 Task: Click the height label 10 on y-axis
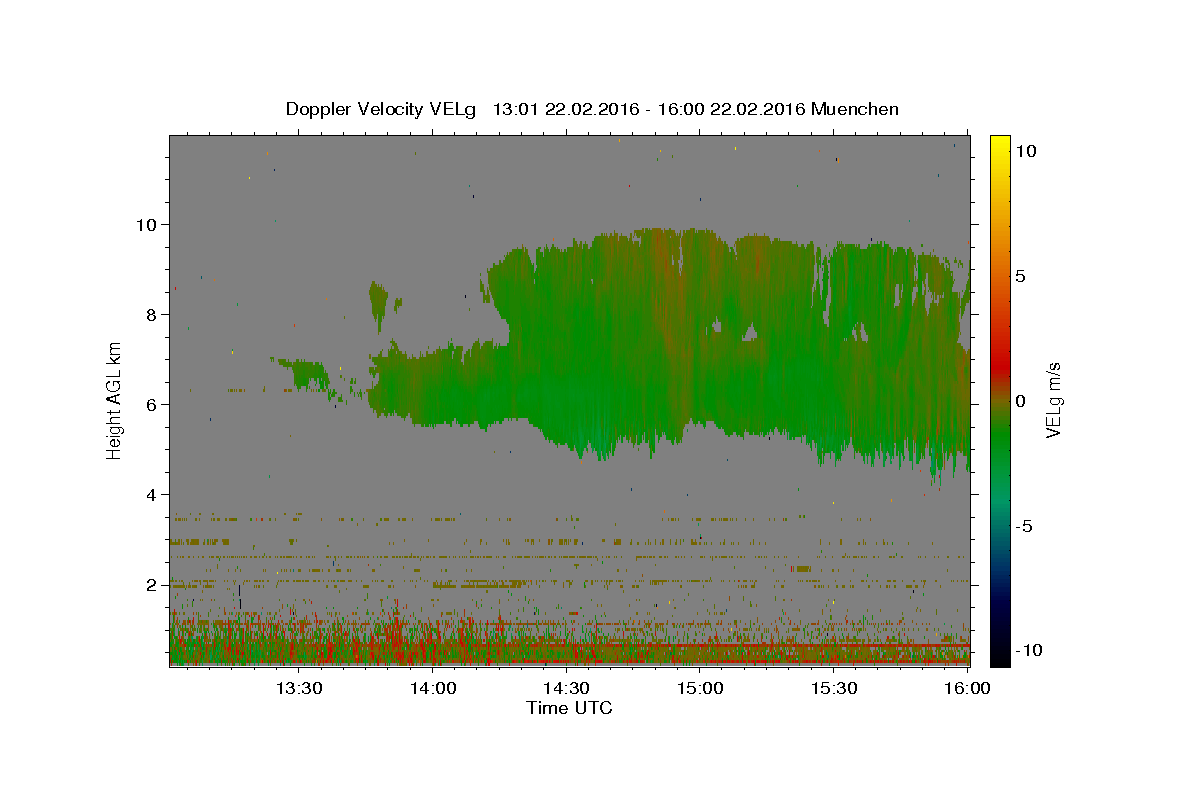146,224
